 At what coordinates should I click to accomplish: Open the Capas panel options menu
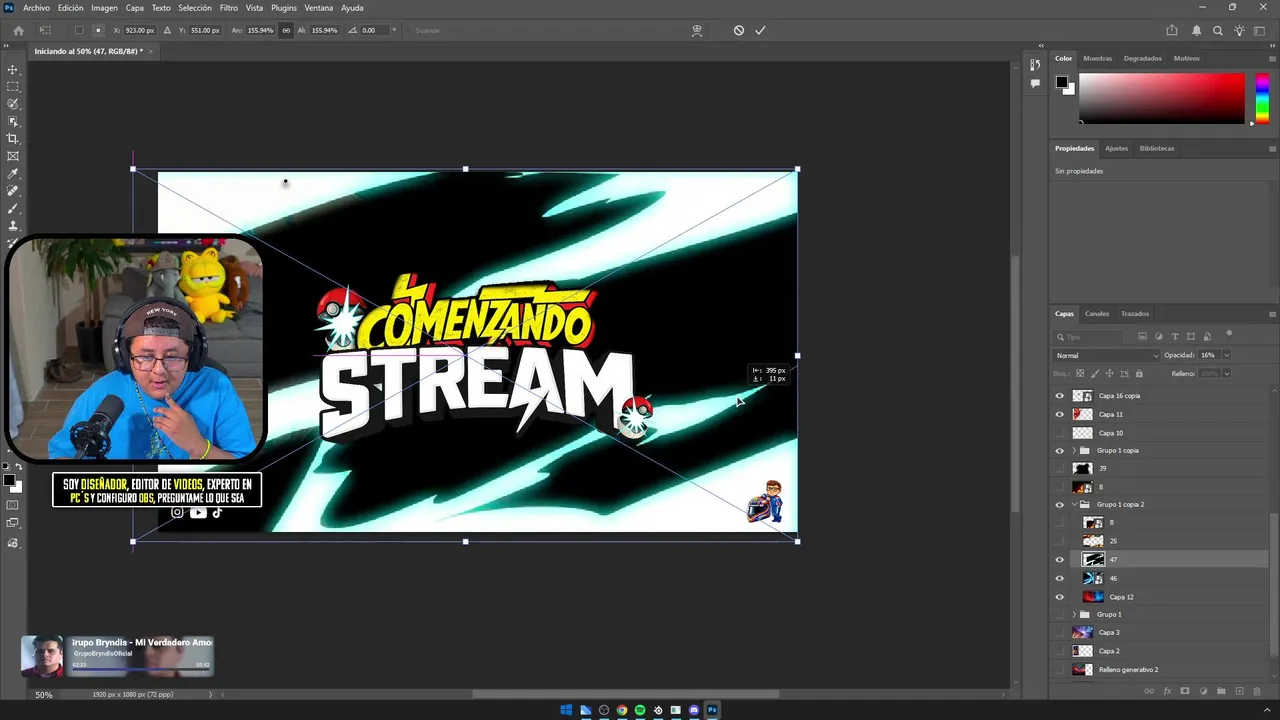(1272, 314)
